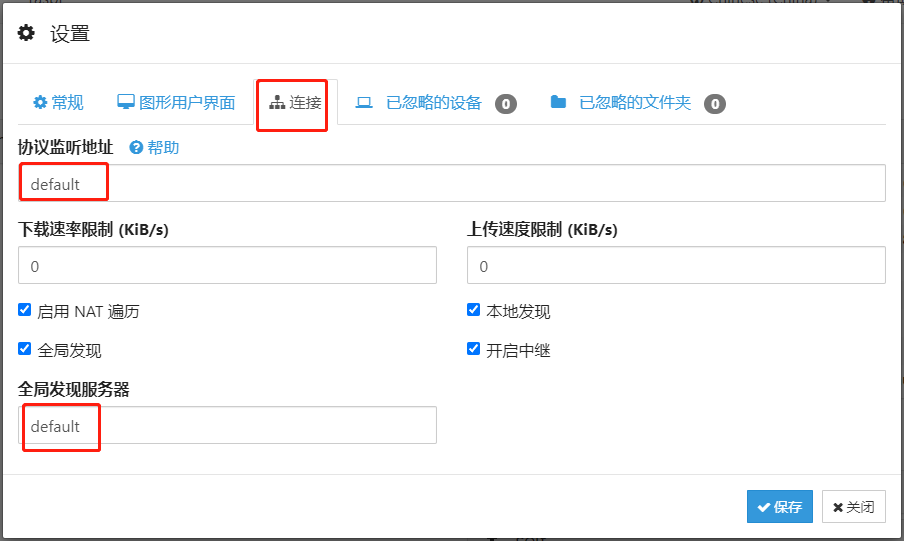This screenshot has height=541, width=904.
Task: Click the 0 badge next to 已忽略的文件夹
Action: coord(714,103)
